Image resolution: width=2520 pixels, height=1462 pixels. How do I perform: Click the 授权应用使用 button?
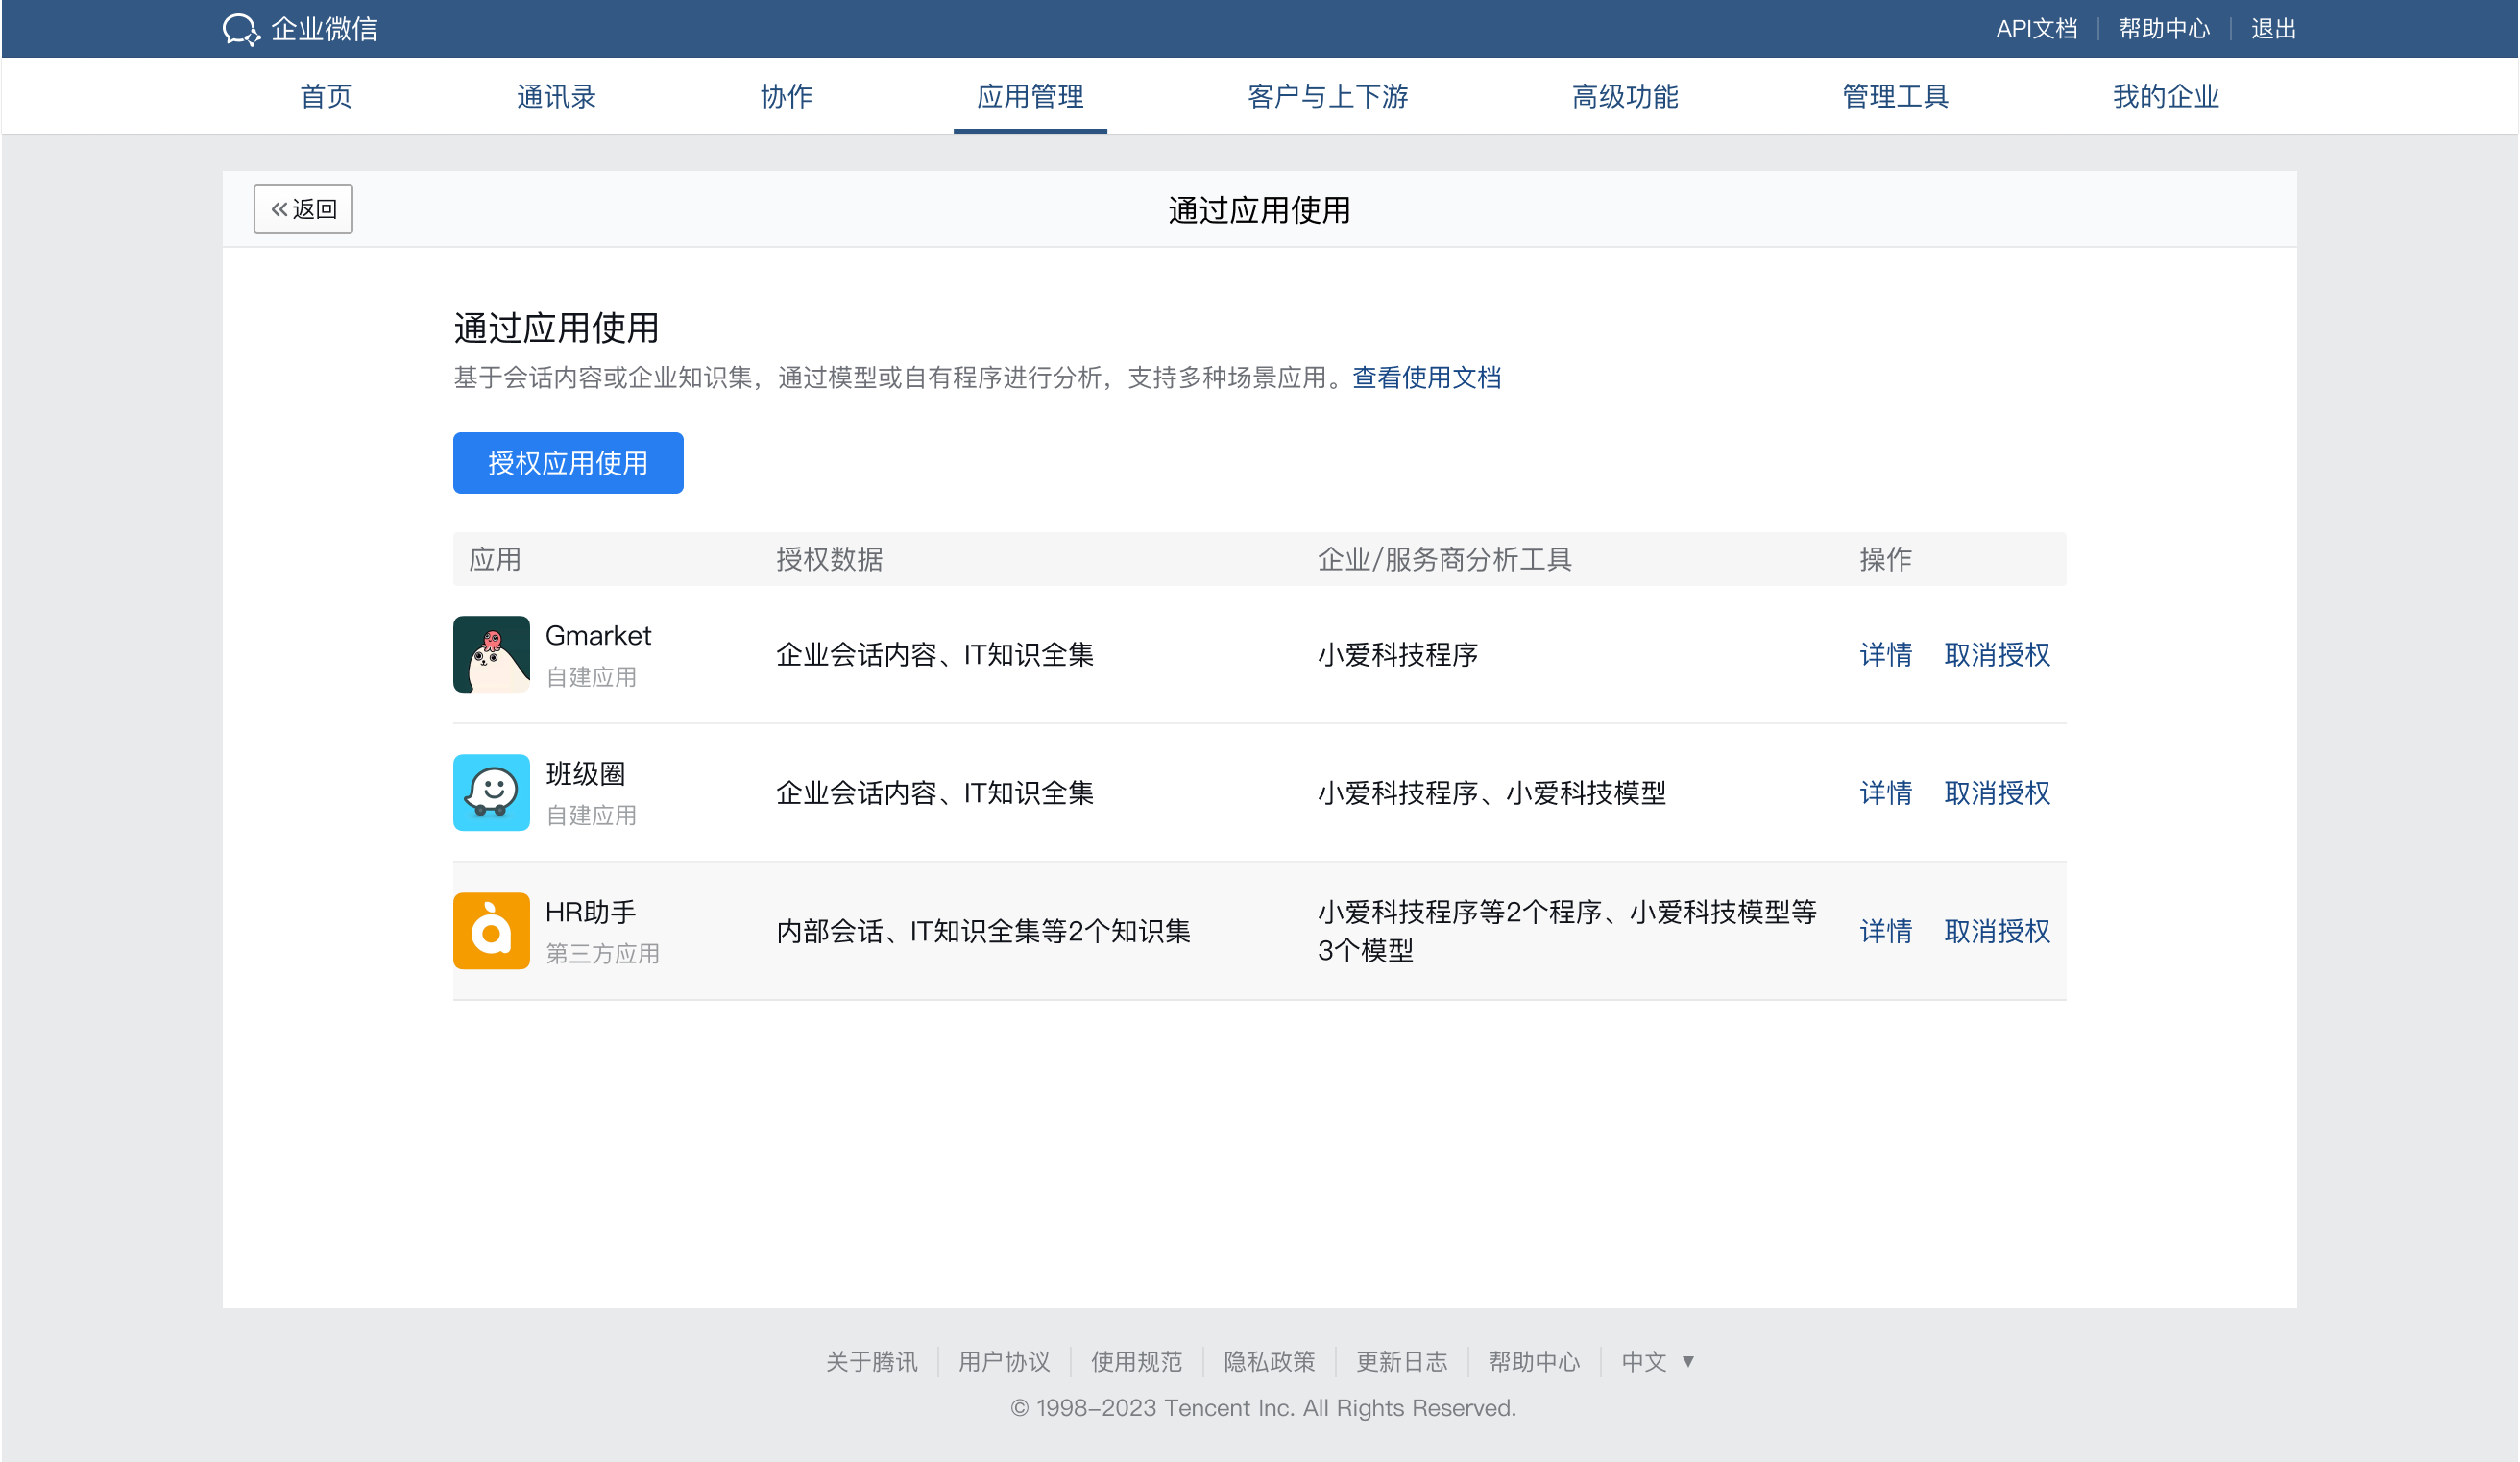567,463
